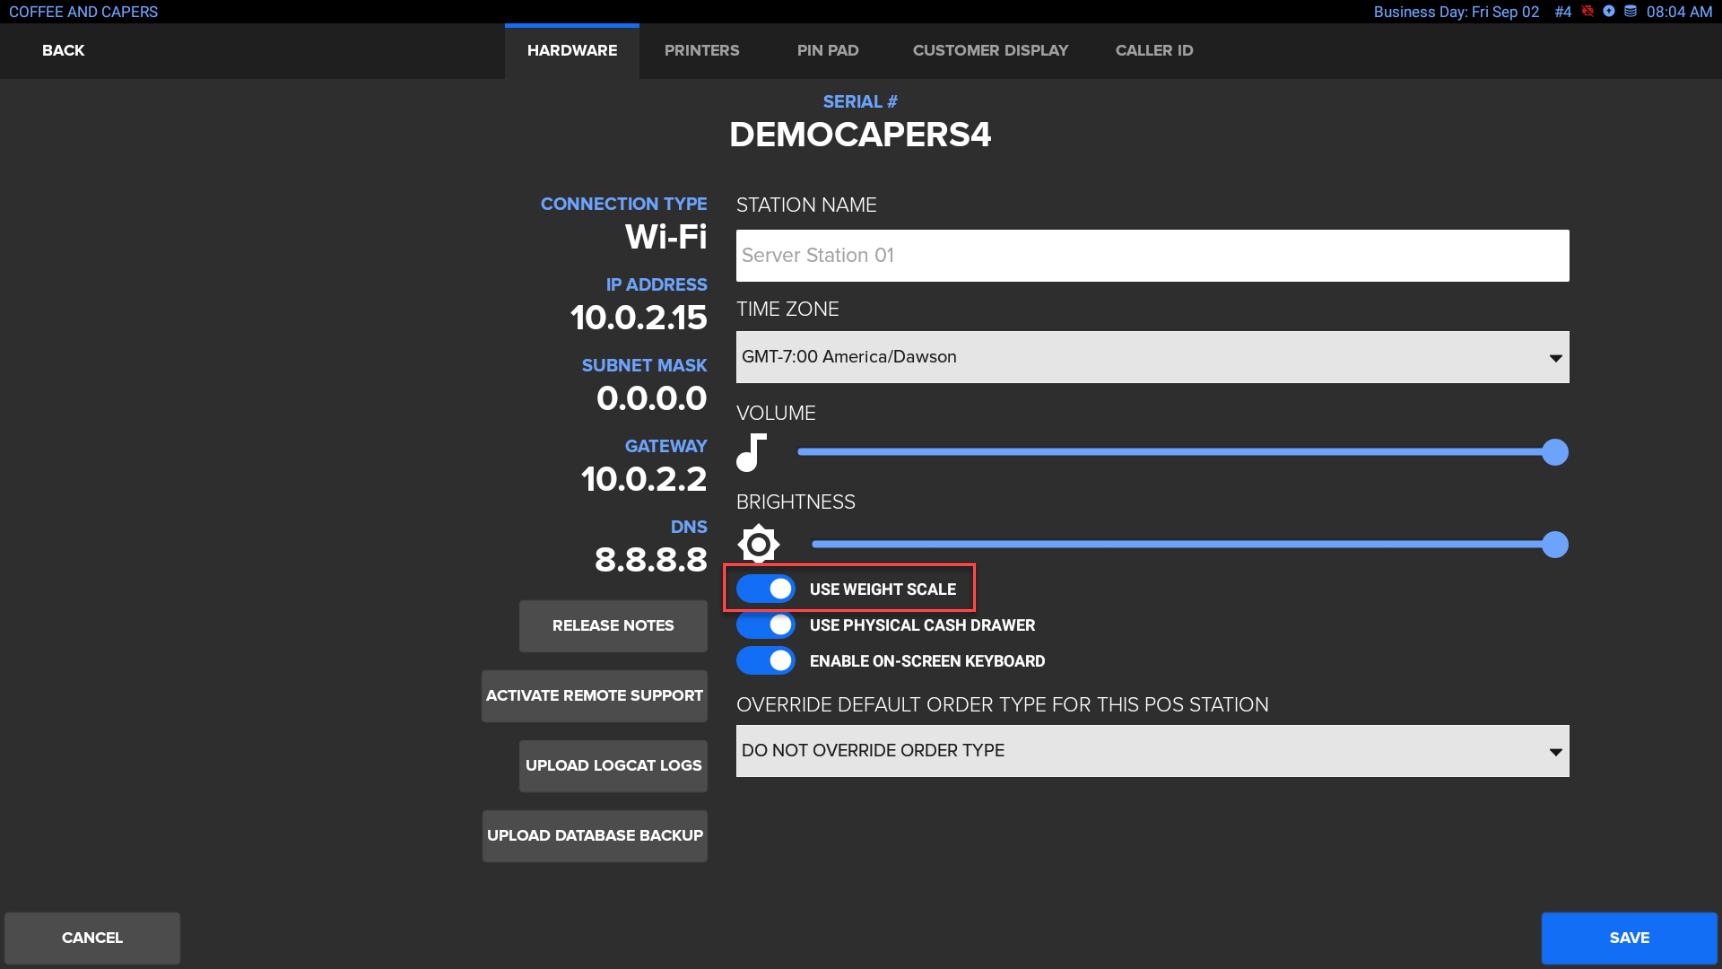Go to the Customer Display tab
Image resolution: width=1722 pixels, height=969 pixels.
click(990, 51)
